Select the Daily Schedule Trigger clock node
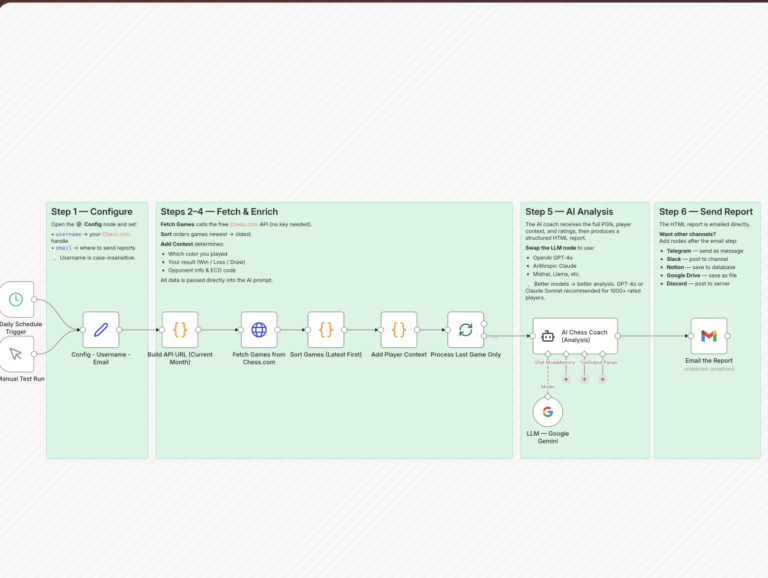Image resolution: width=768 pixels, height=578 pixels. pyautogui.click(x=16, y=299)
